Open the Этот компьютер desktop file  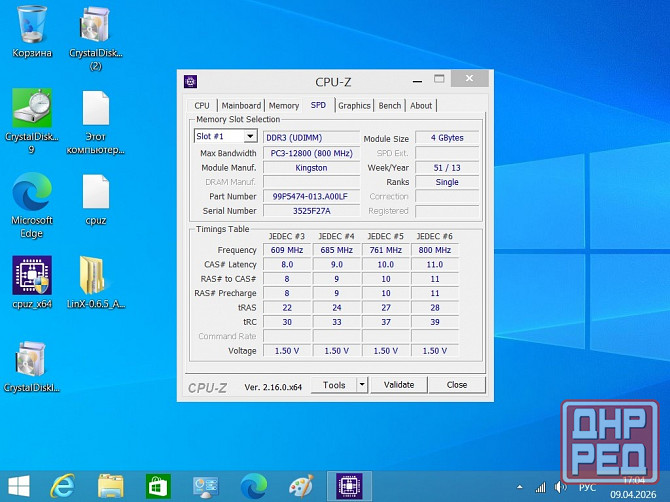coord(96,121)
